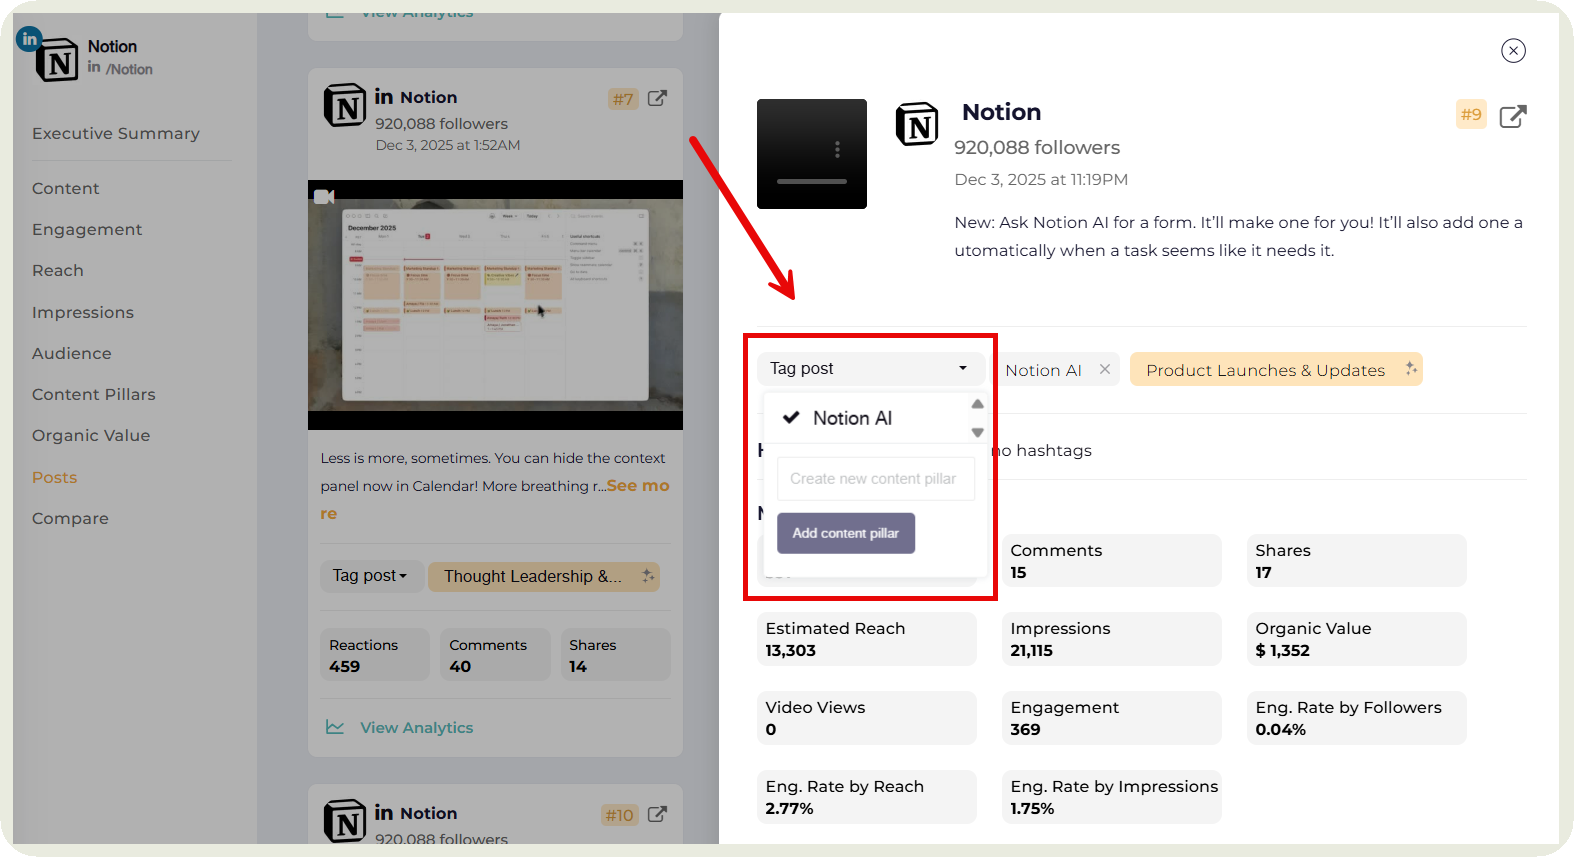The width and height of the screenshot is (1574, 857).
Task: Remove the Notion AI tag
Action: [1105, 369]
